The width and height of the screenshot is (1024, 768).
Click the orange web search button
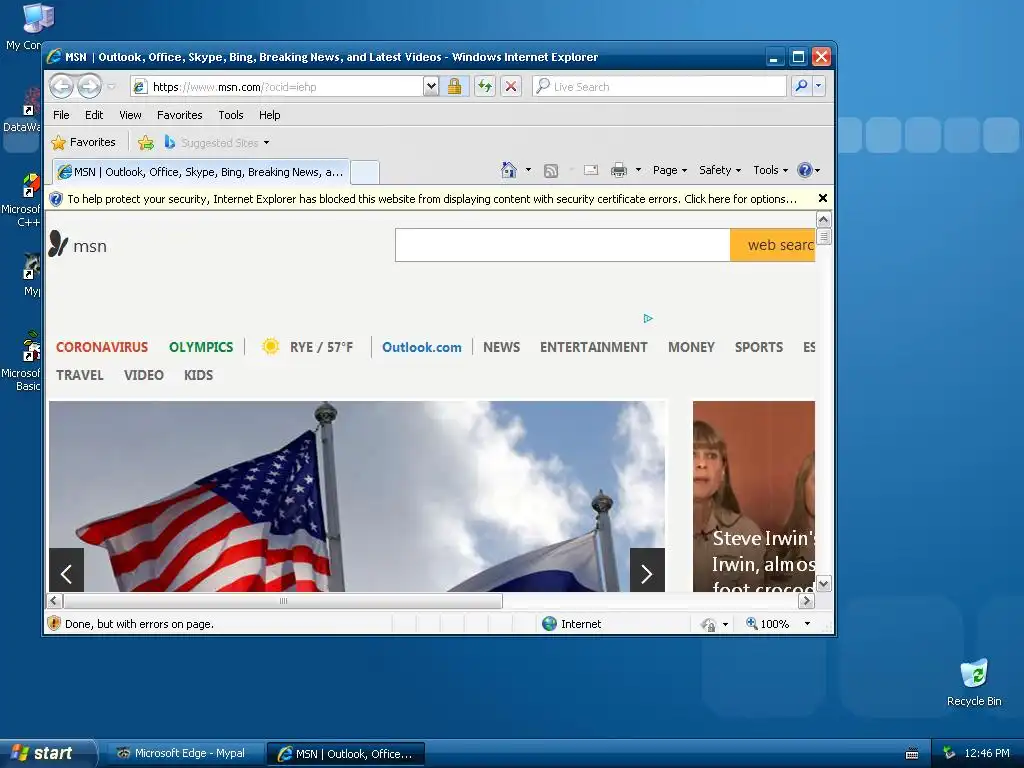pyautogui.click(x=773, y=245)
